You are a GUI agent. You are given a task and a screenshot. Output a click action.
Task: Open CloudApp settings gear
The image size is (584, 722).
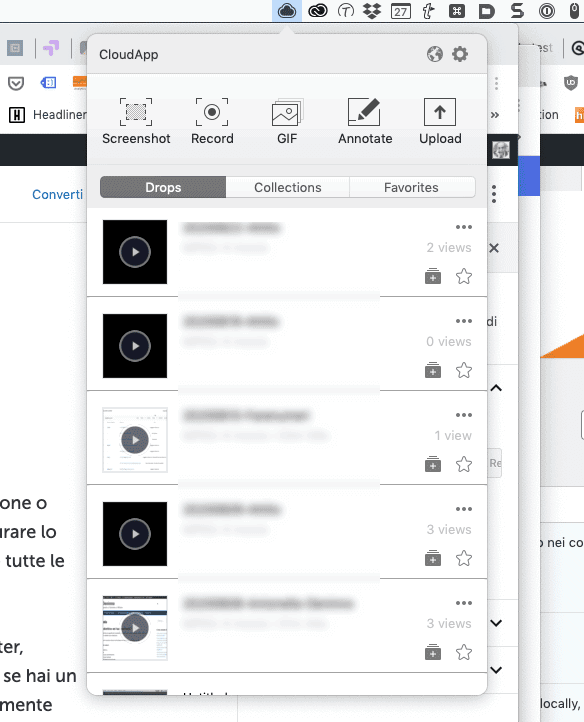pos(460,54)
